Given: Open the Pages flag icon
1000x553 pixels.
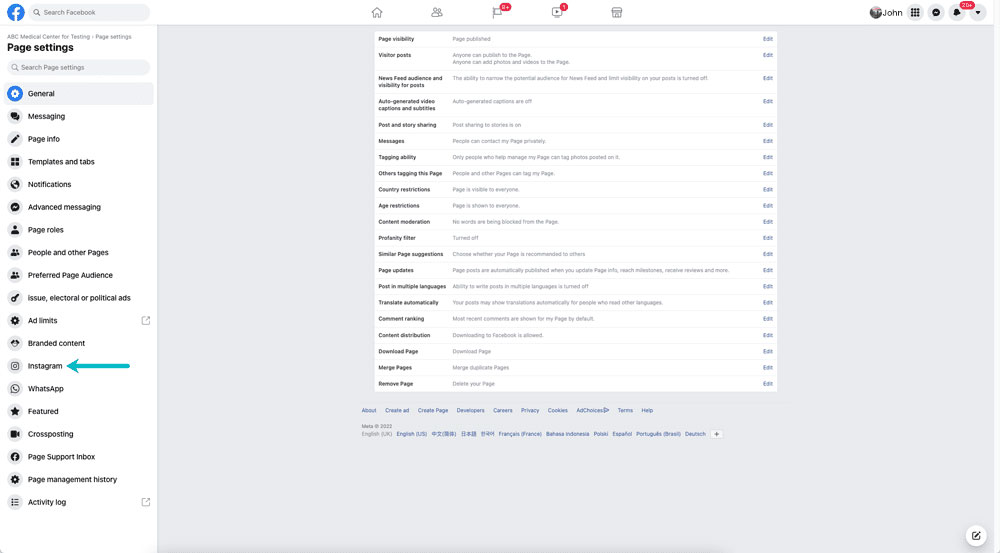Looking at the screenshot, I should coord(497,13).
